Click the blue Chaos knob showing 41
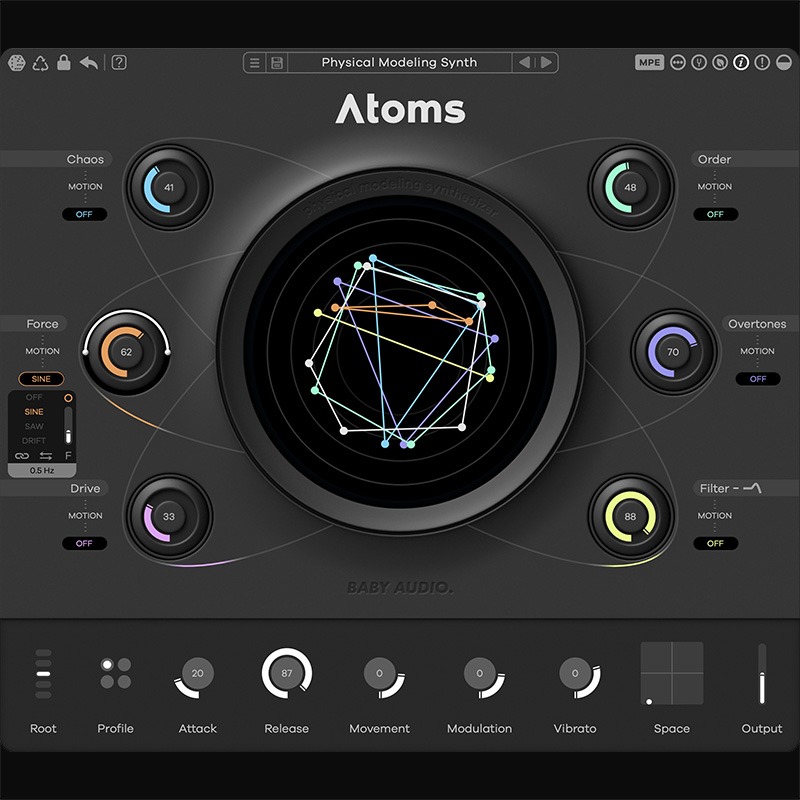 click(x=169, y=187)
